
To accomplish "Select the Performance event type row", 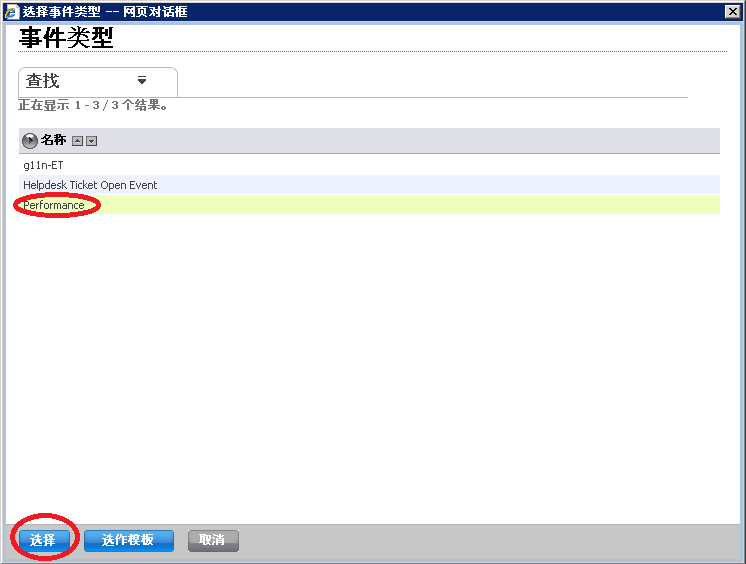I will point(369,205).
